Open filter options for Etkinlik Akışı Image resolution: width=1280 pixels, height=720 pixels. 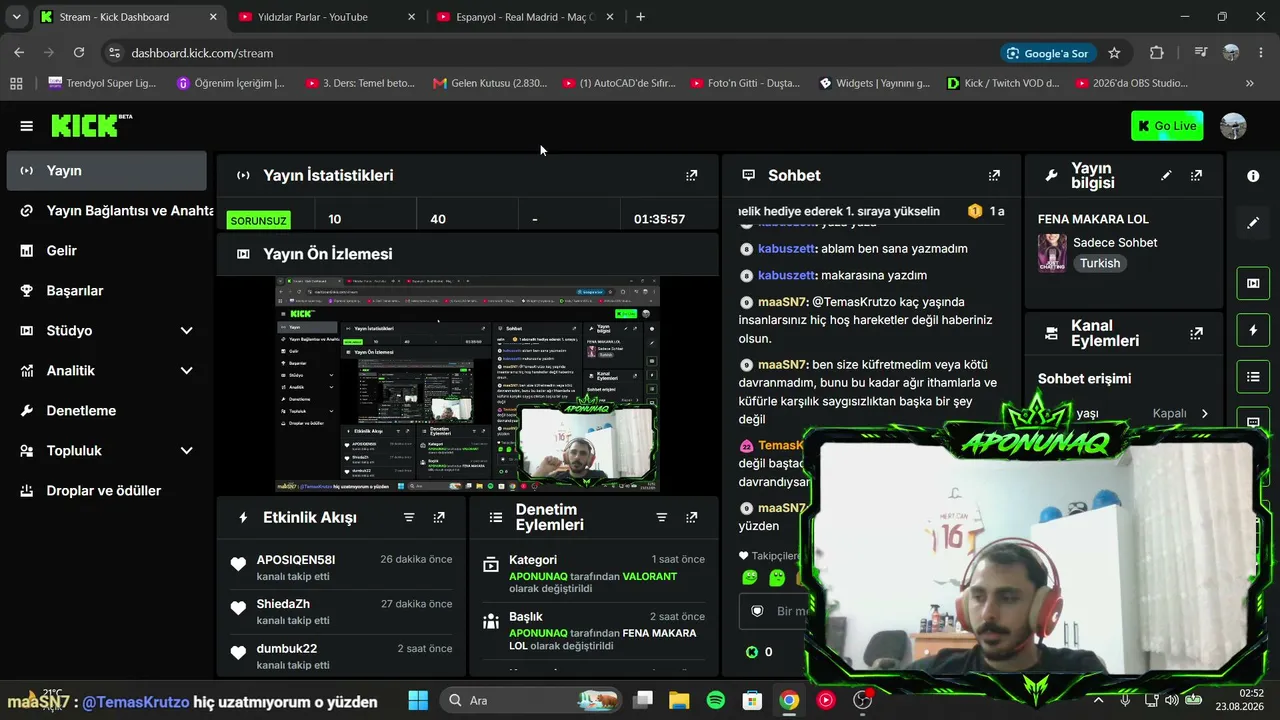tap(409, 517)
